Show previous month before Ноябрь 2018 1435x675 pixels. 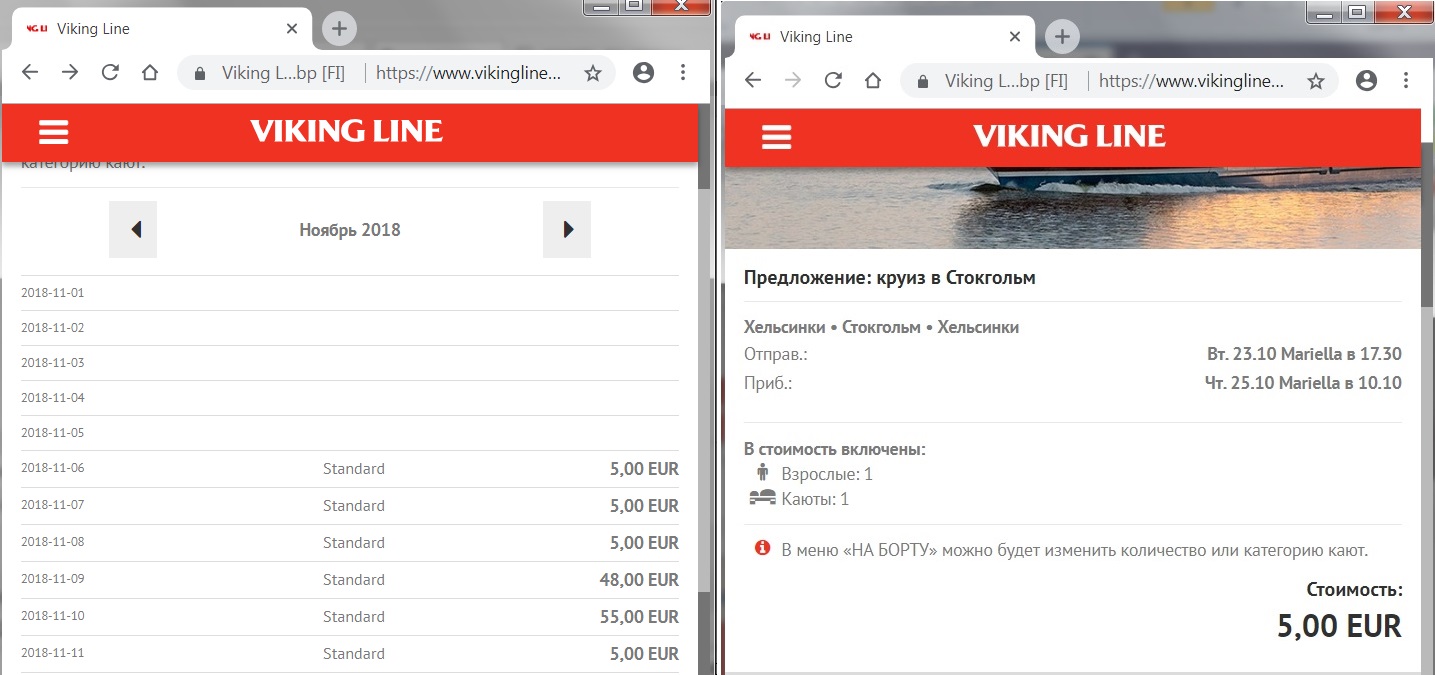133,229
